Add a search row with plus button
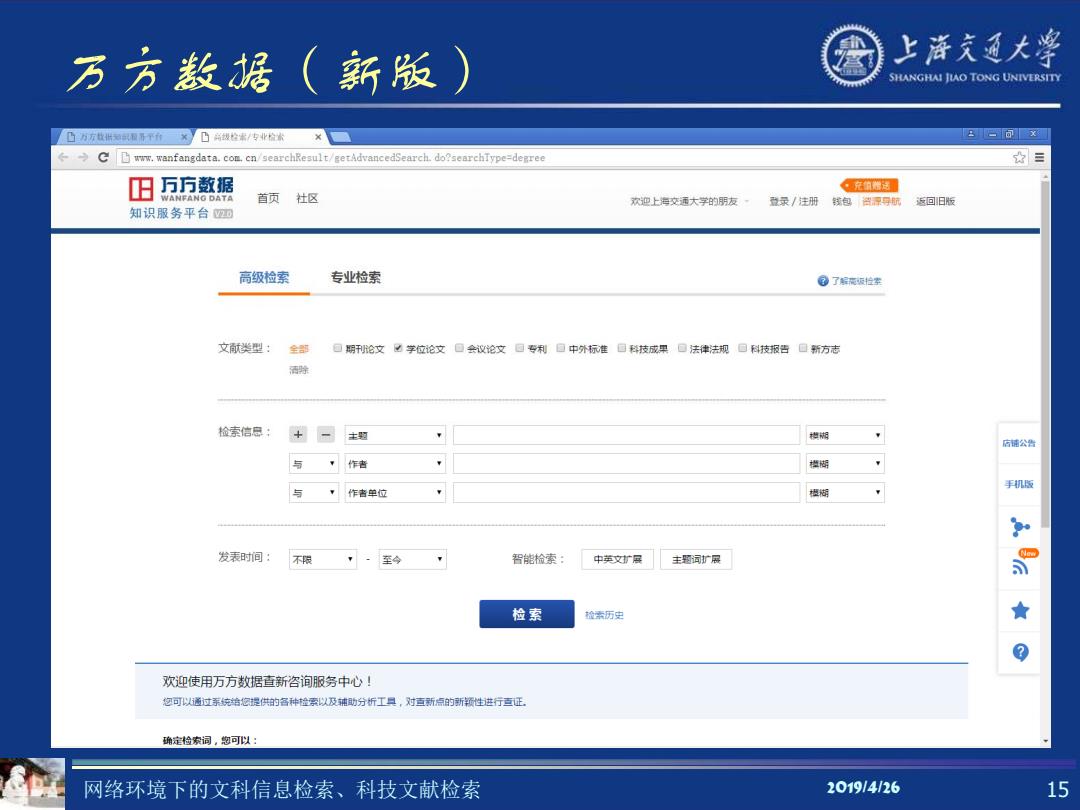 pyautogui.click(x=298, y=435)
